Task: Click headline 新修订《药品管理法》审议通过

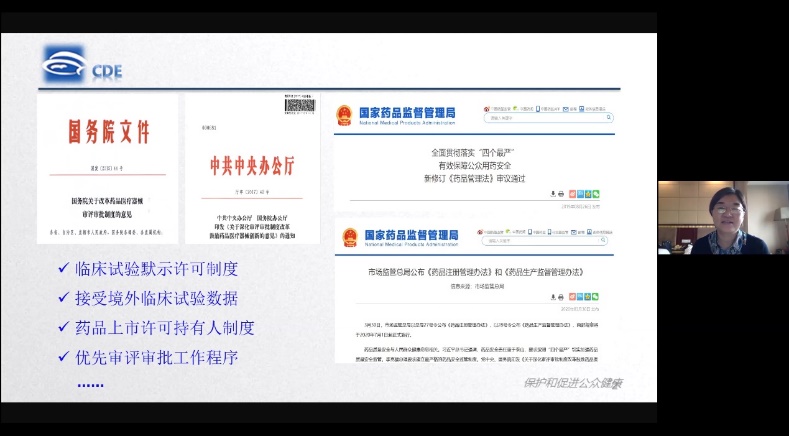Action: 474,177
